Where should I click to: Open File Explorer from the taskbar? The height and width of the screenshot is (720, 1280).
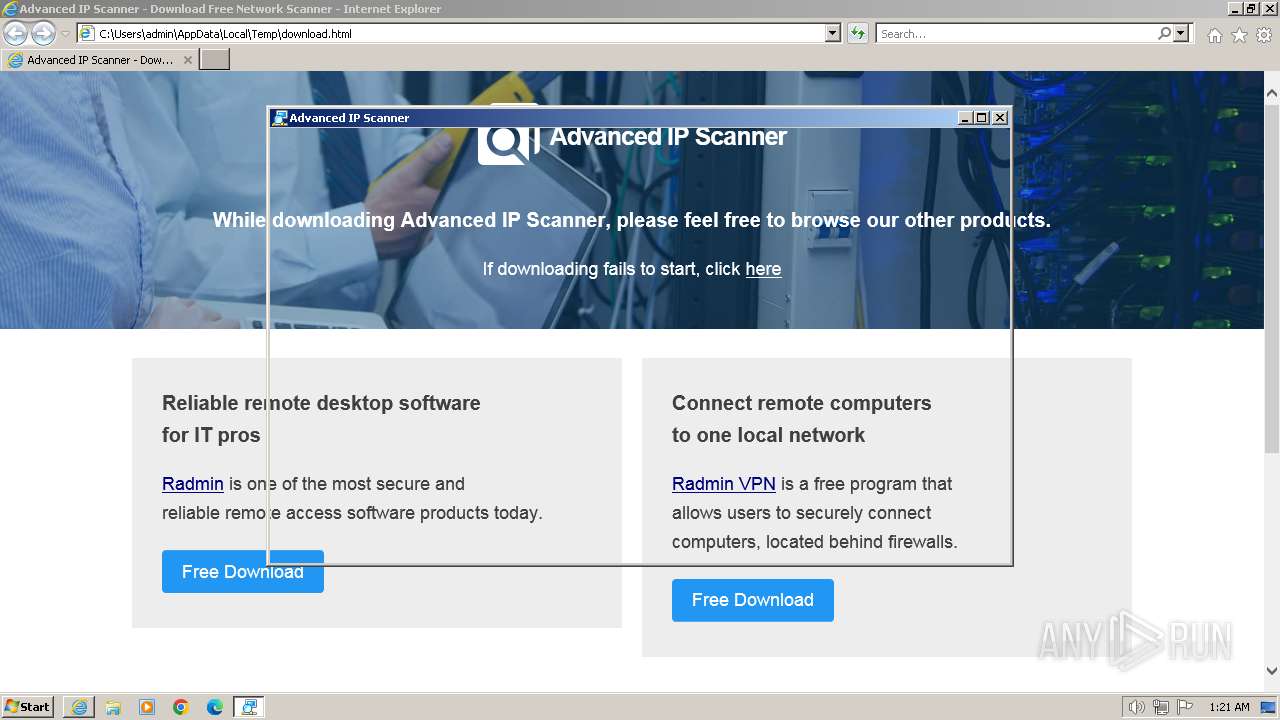pyautogui.click(x=113, y=707)
